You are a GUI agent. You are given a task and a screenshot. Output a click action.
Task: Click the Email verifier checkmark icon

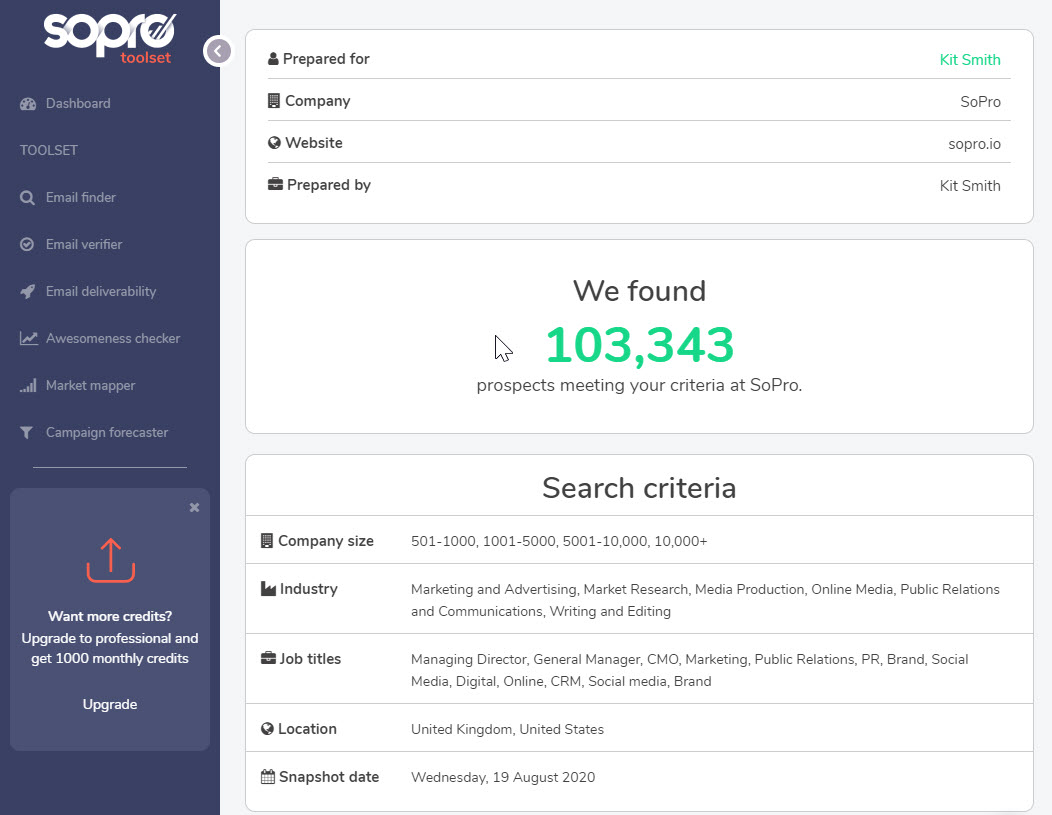(x=27, y=245)
